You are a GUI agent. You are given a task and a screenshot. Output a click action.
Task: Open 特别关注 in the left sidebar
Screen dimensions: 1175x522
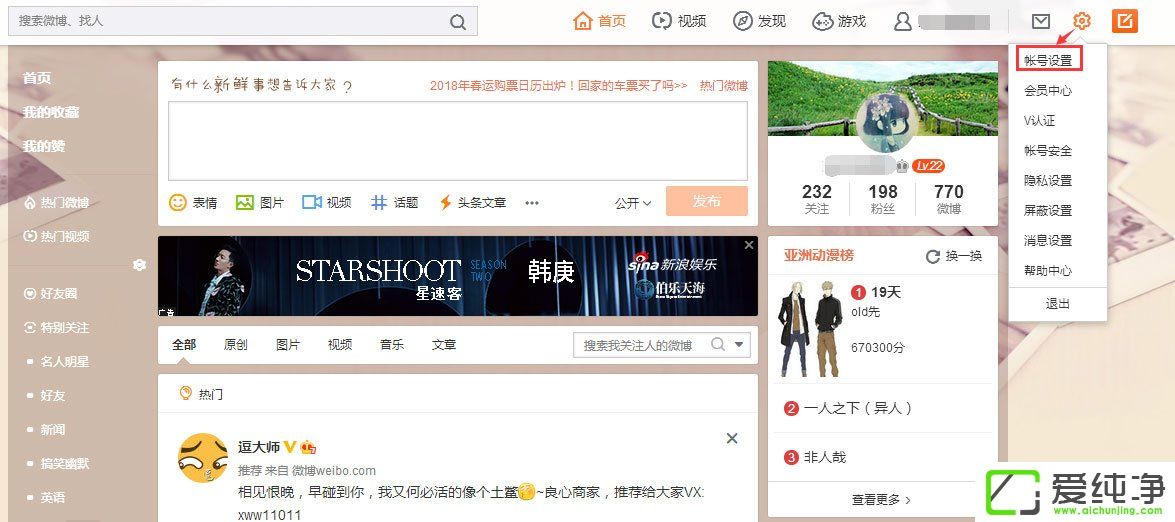click(64, 327)
